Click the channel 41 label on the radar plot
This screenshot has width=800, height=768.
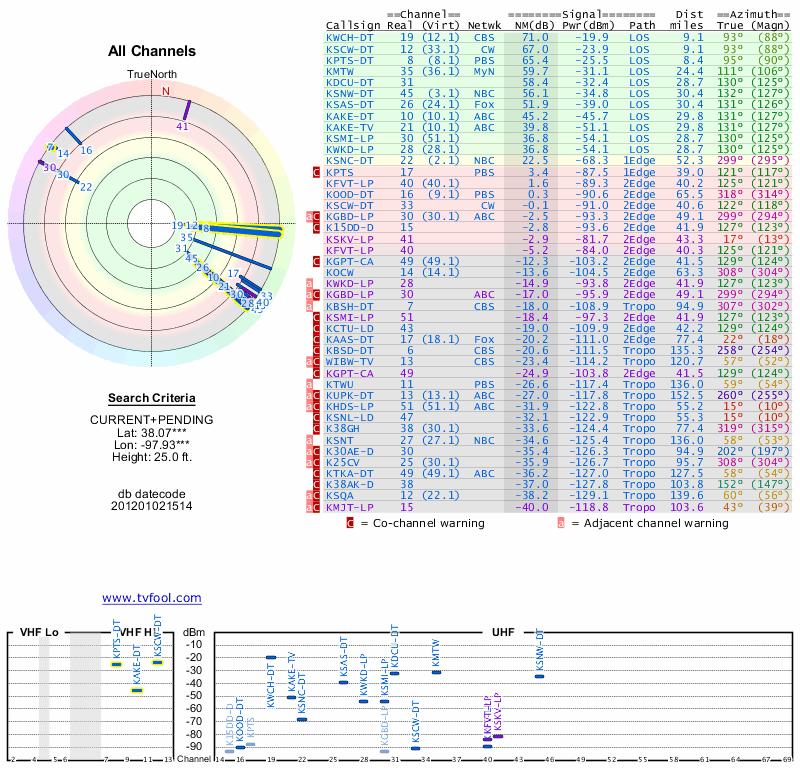(x=182, y=127)
